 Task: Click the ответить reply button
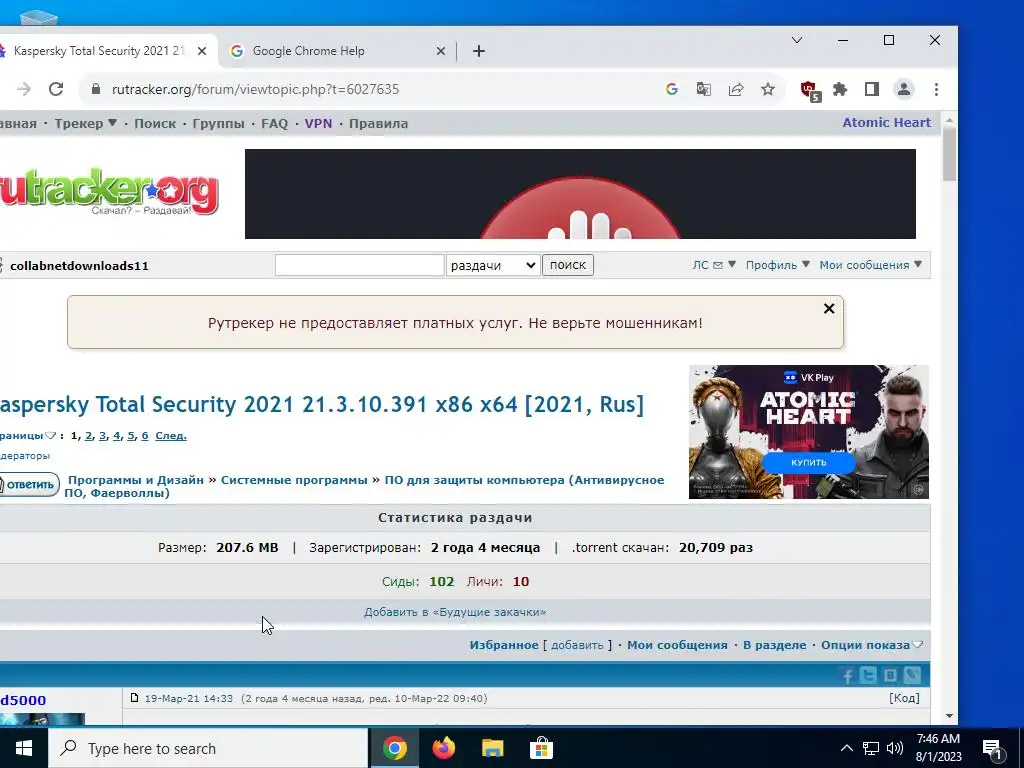point(29,485)
